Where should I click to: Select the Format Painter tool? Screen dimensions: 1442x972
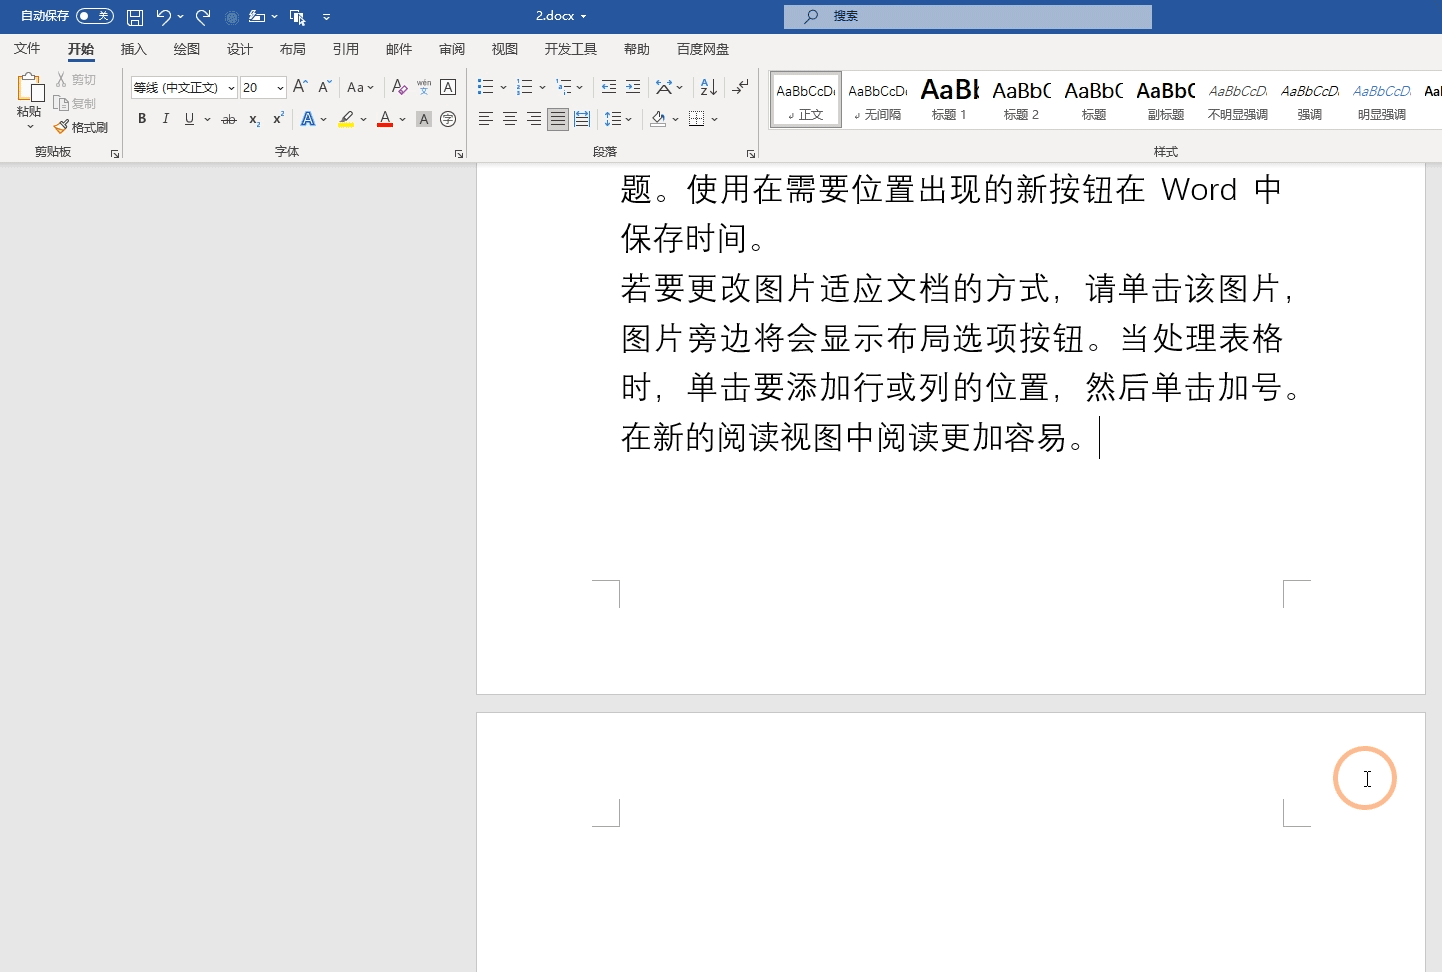81,126
